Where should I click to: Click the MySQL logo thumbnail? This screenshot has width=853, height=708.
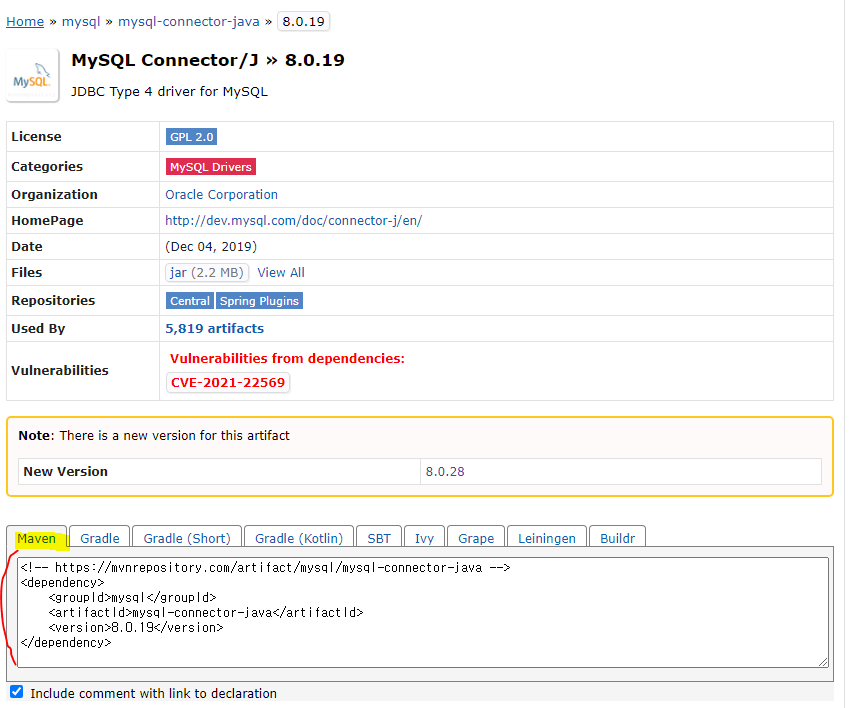(32, 76)
